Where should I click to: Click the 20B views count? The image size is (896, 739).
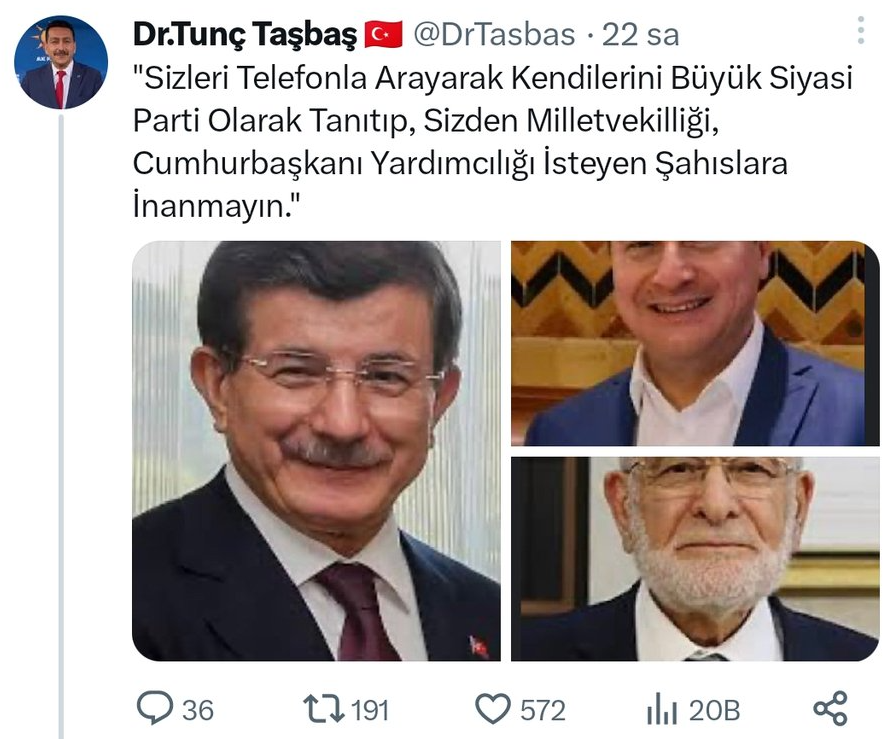[x=714, y=710]
